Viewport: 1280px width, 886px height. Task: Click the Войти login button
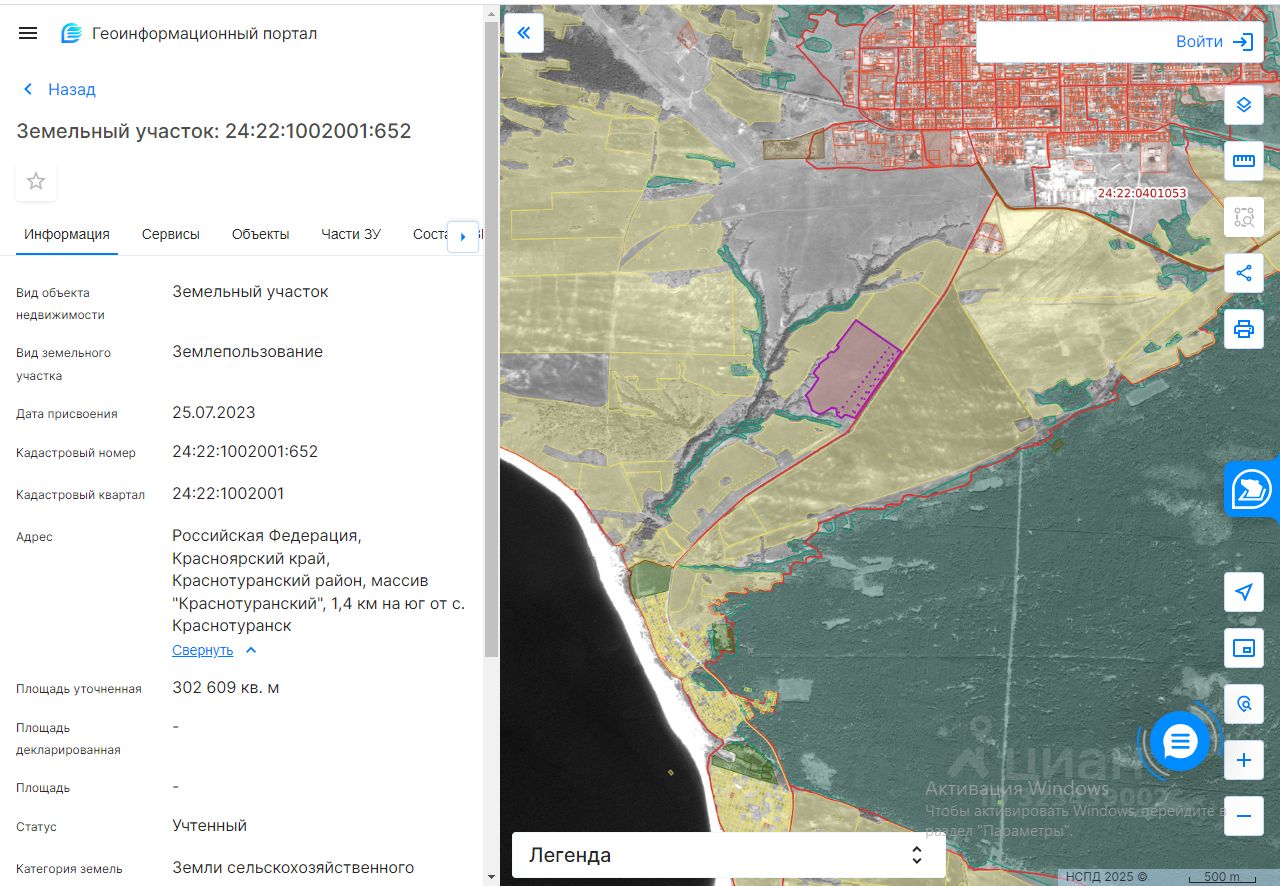pos(1199,42)
